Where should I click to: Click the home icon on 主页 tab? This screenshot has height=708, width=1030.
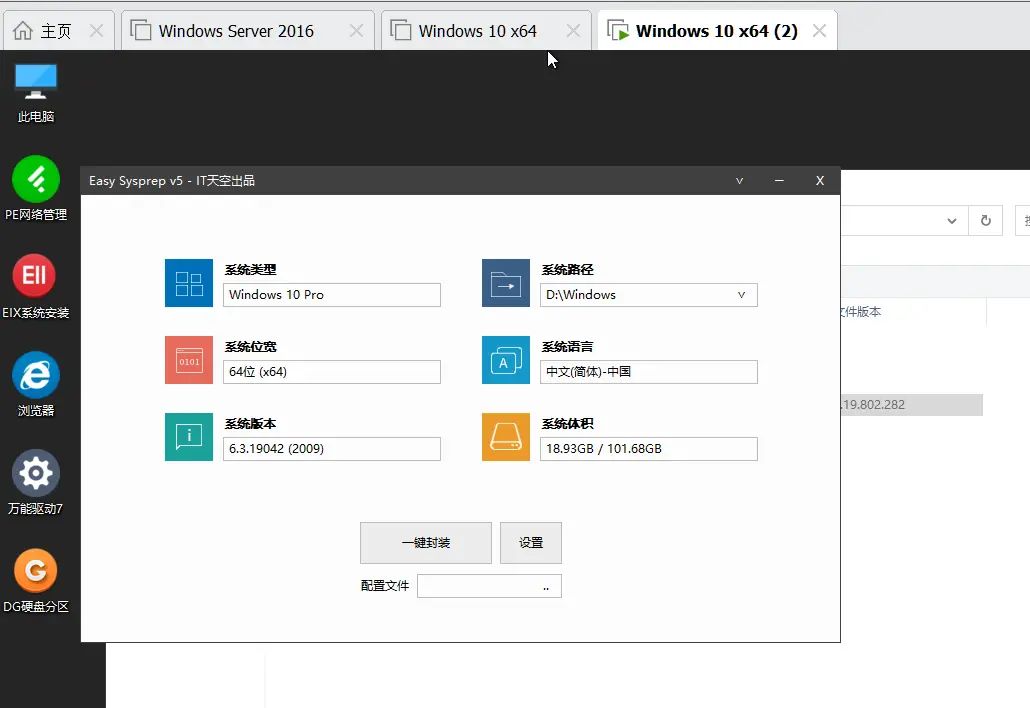click(x=23, y=31)
